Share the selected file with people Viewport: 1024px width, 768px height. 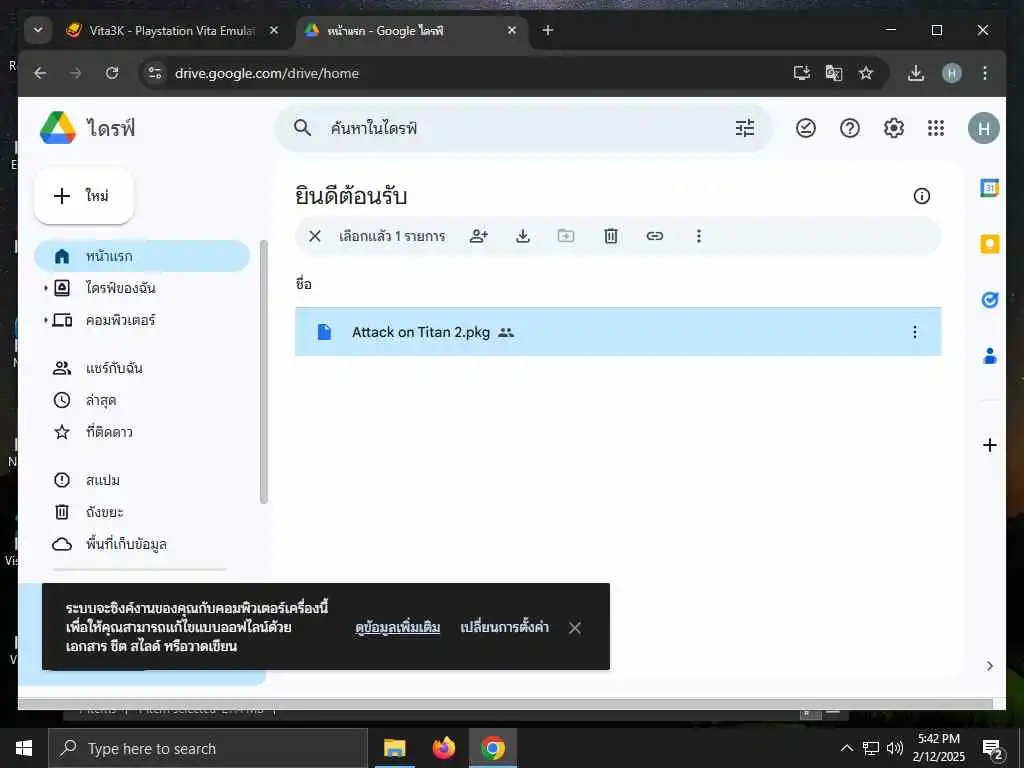pyautogui.click(x=479, y=236)
